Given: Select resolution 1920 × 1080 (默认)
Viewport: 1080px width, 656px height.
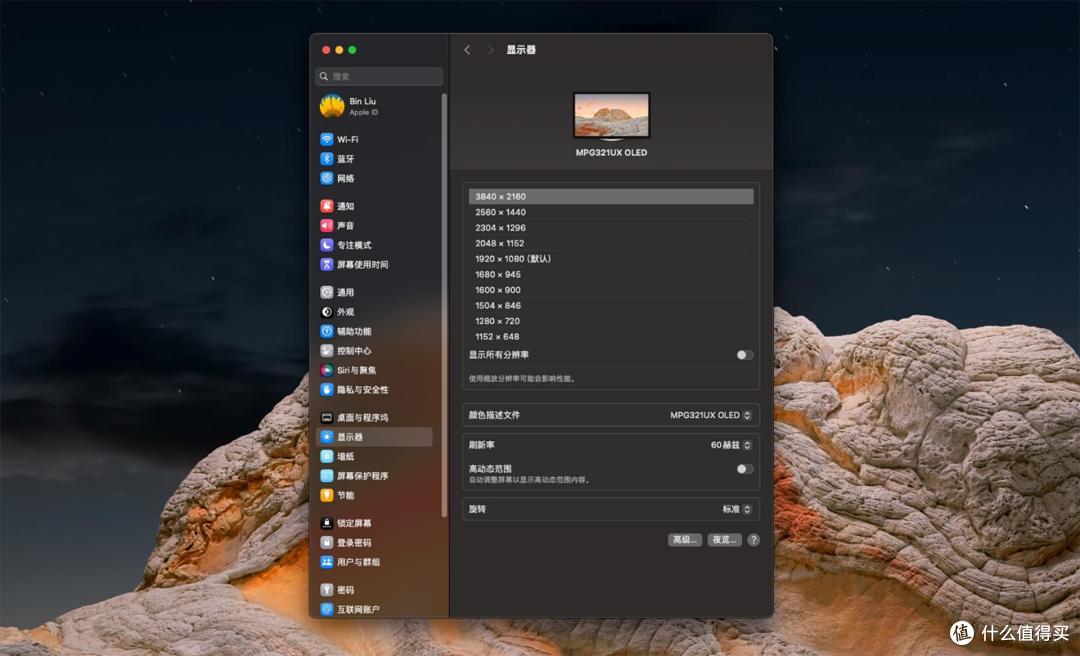Looking at the screenshot, I should pyautogui.click(x=611, y=259).
